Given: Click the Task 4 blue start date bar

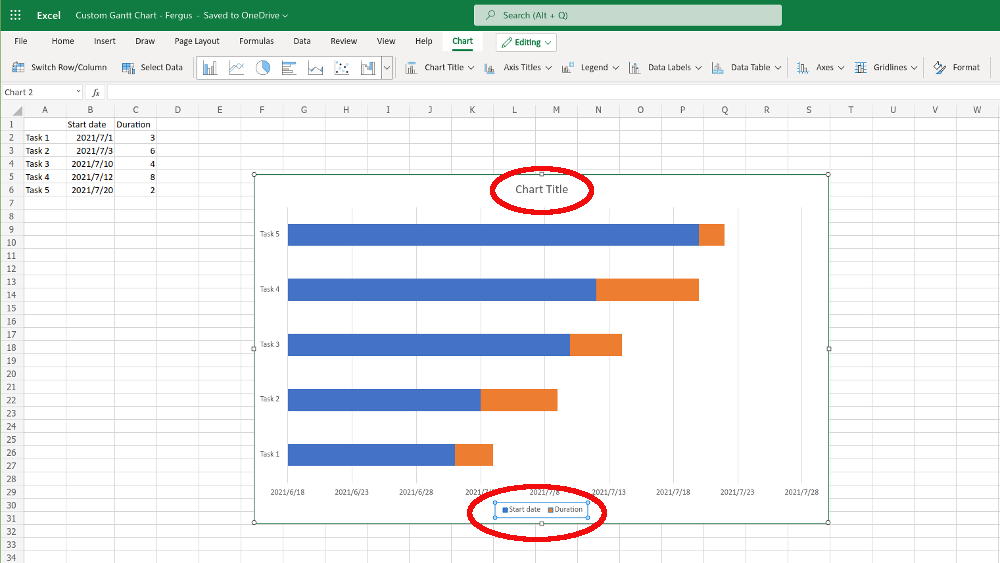Looking at the screenshot, I should tap(441, 289).
